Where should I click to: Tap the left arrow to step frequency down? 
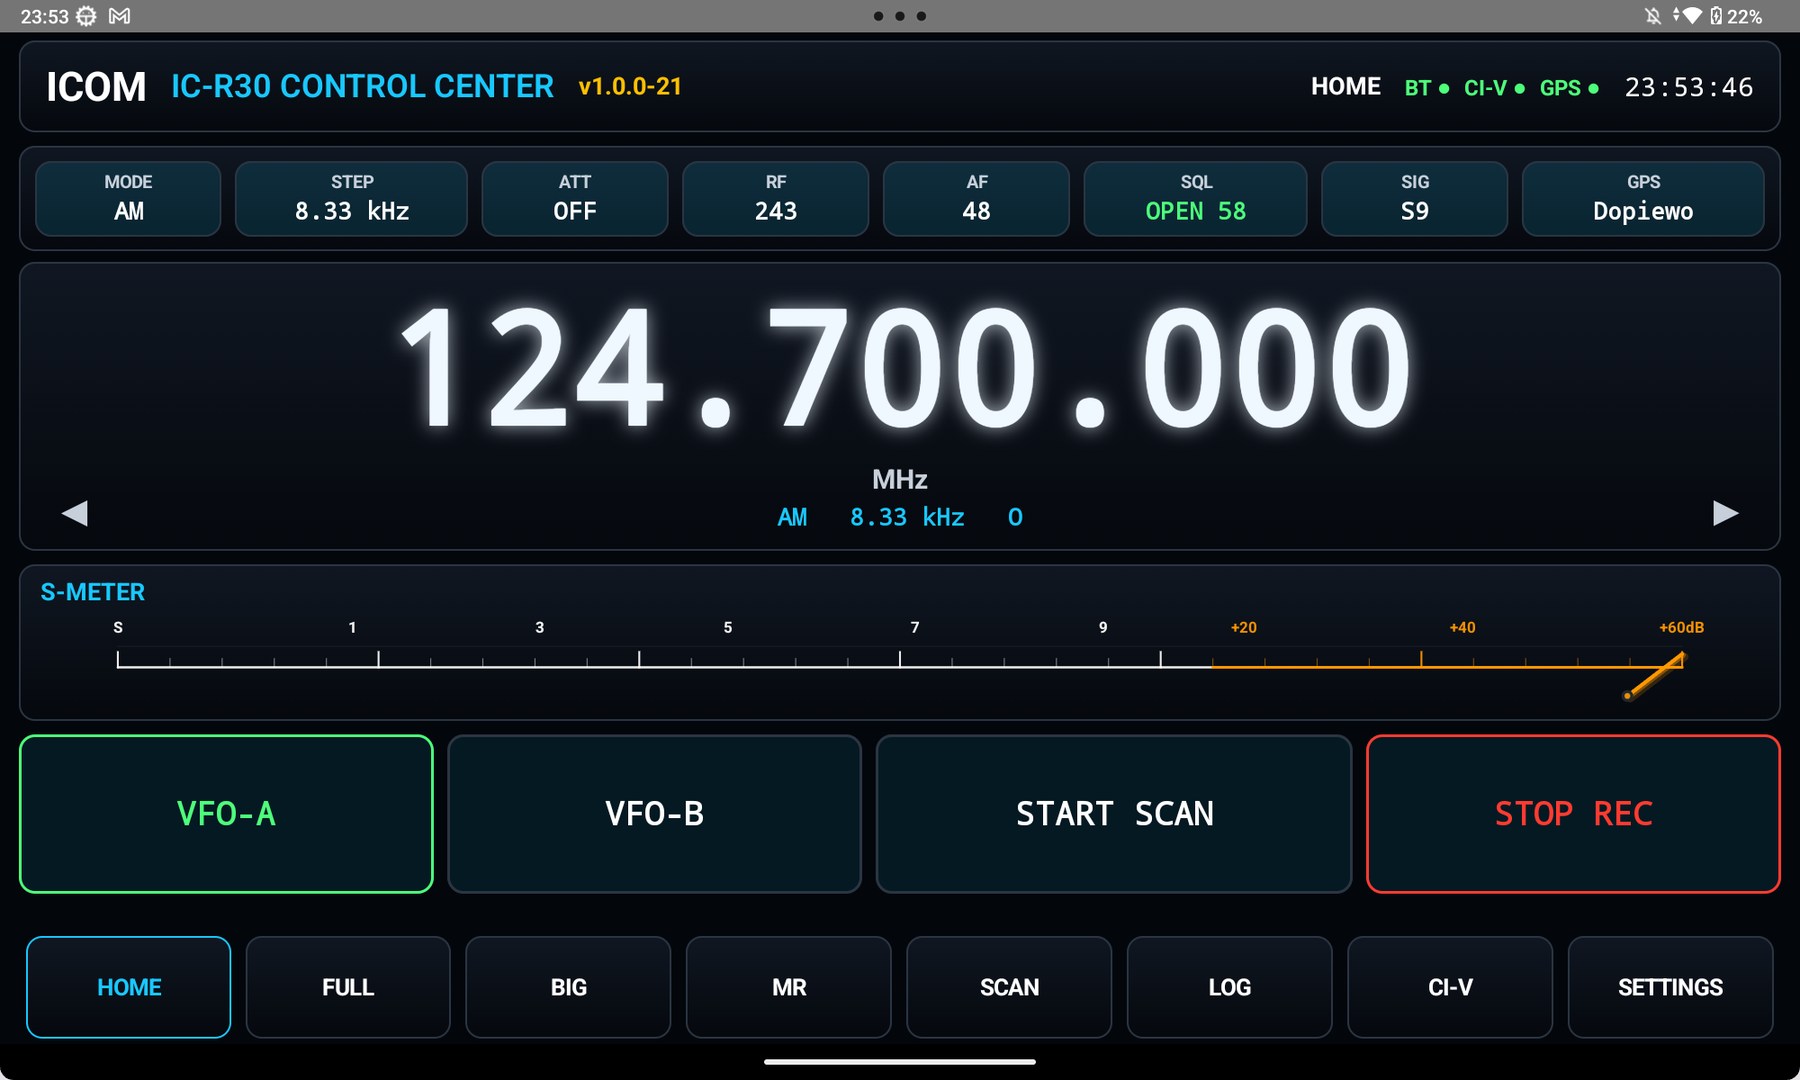(75, 513)
